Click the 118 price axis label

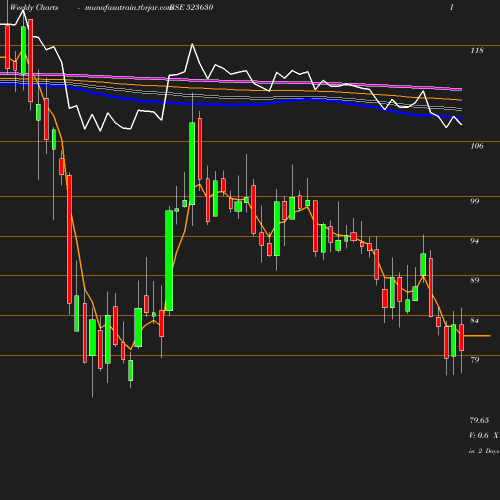click(x=477, y=50)
